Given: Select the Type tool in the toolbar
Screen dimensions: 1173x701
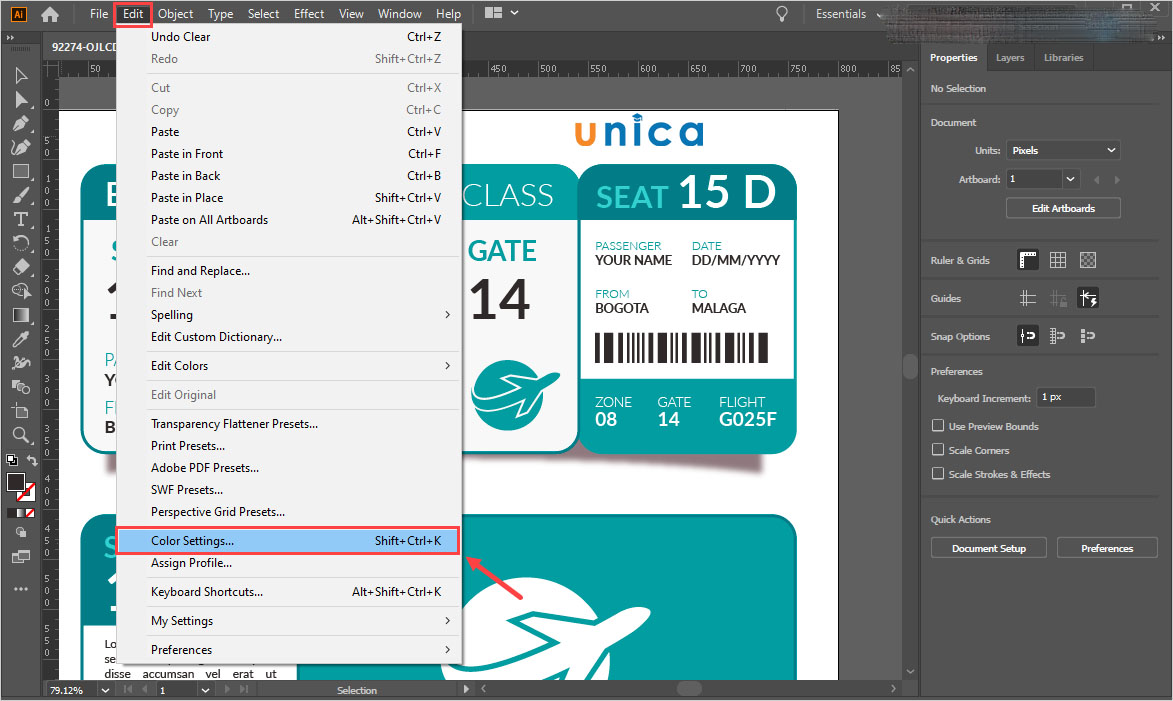Looking at the screenshot, I should tap(20, 219).
